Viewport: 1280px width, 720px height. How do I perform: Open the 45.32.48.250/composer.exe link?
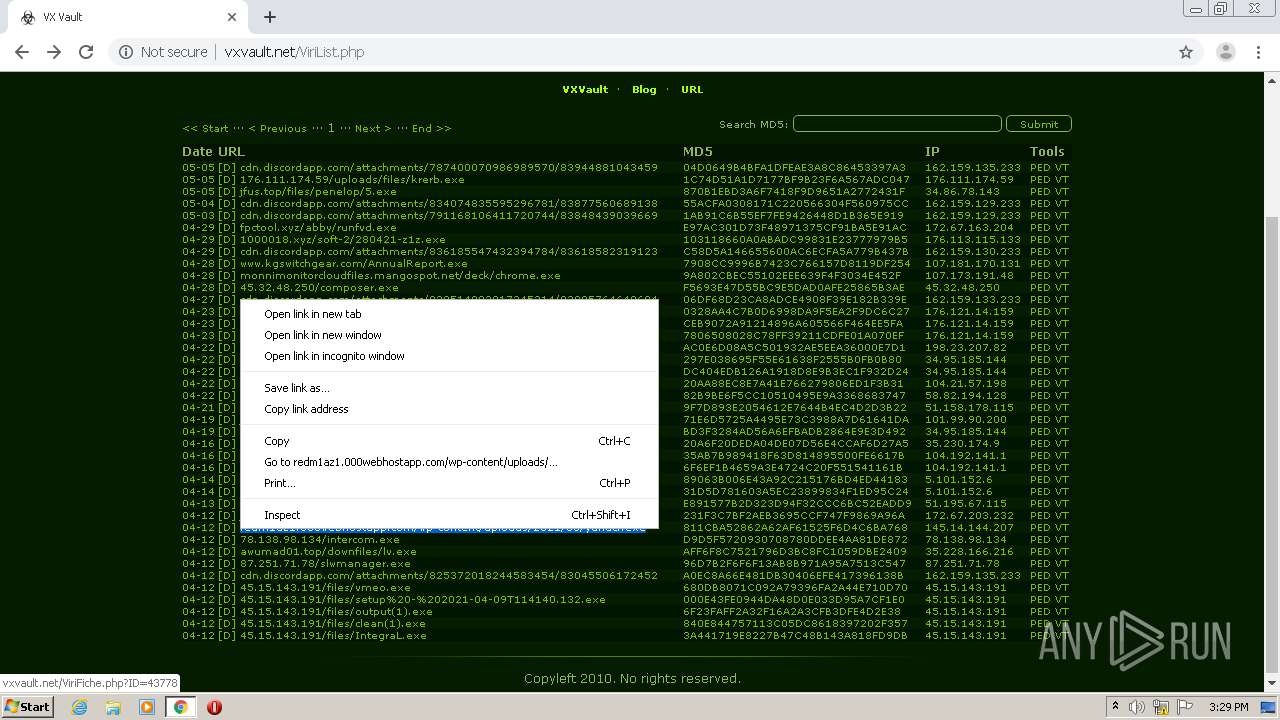(319, 287)
